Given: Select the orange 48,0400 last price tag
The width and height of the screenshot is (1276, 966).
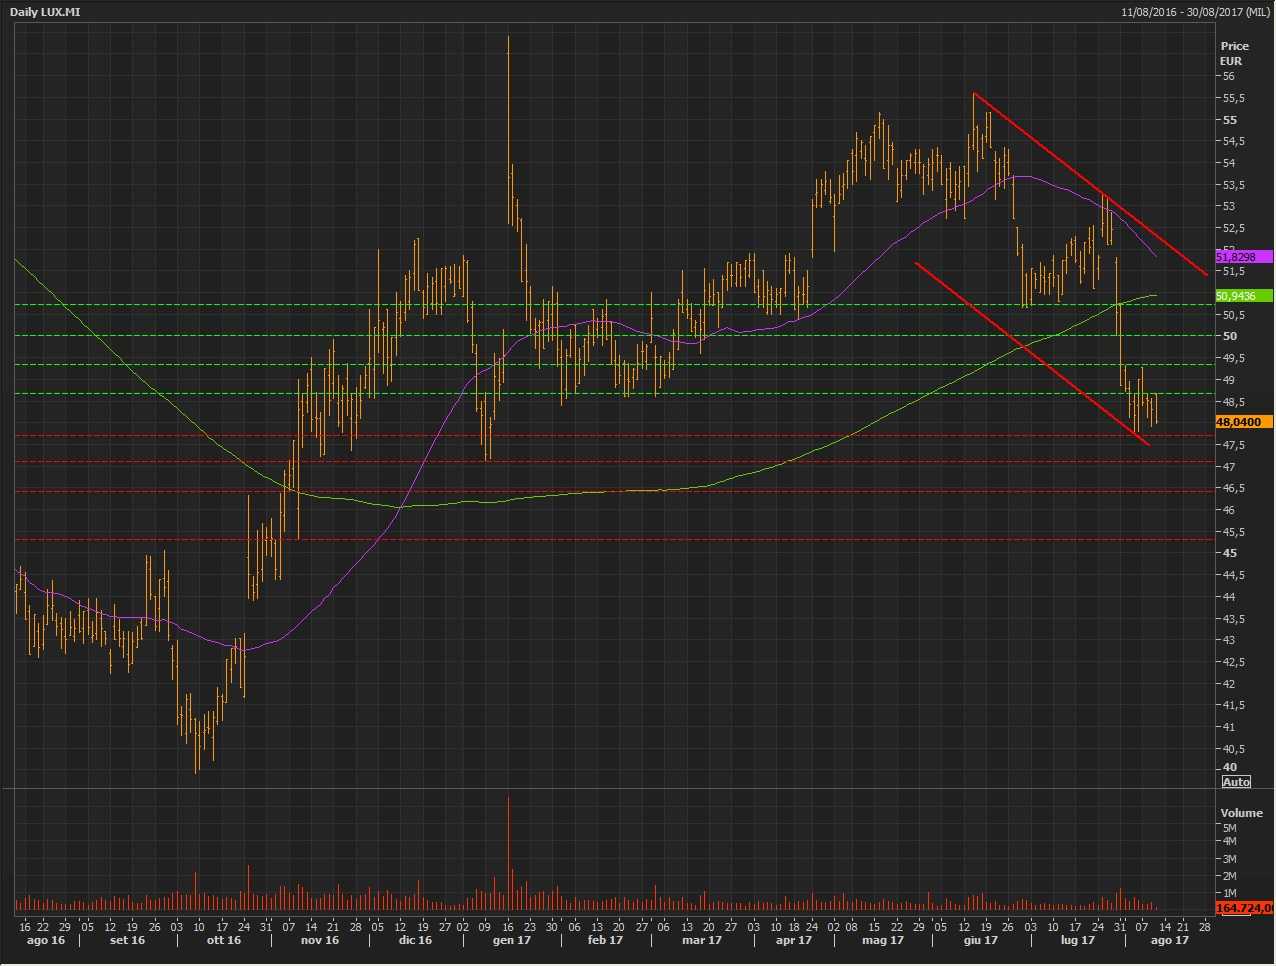Looking at the screenshot, I should pos(1242,423).
